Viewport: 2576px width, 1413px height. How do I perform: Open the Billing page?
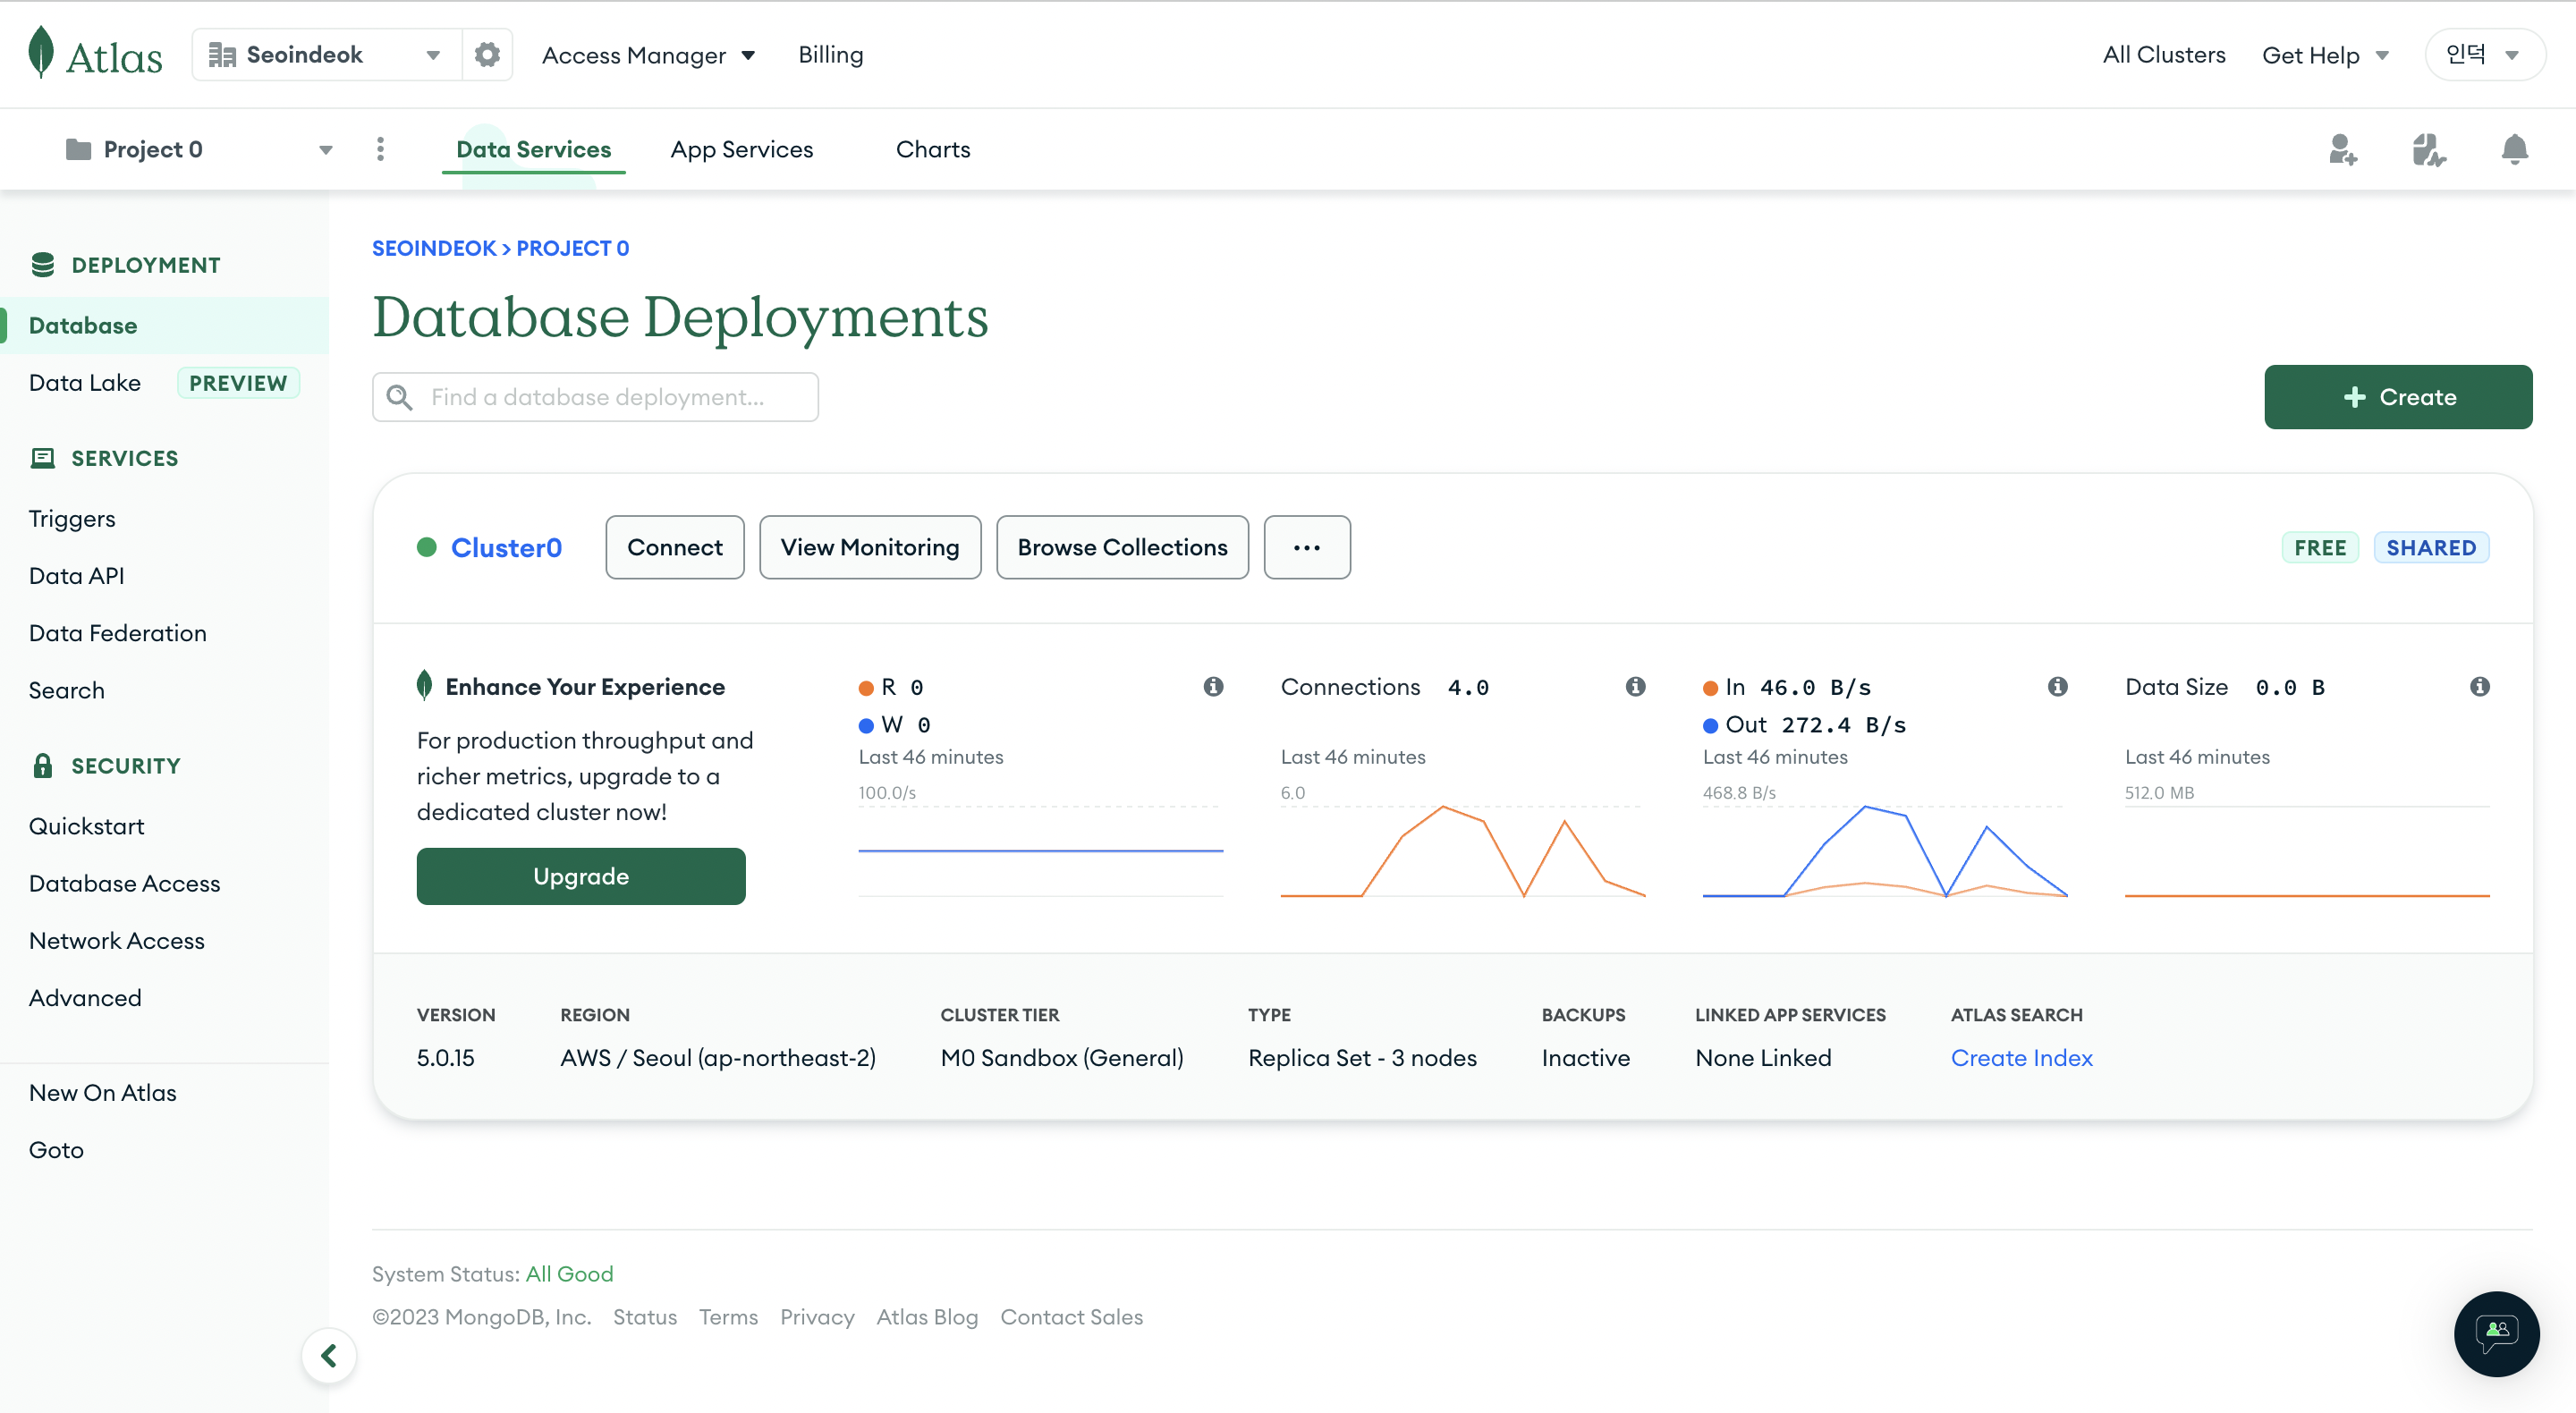pyautogui.click(x=830, y=55)
